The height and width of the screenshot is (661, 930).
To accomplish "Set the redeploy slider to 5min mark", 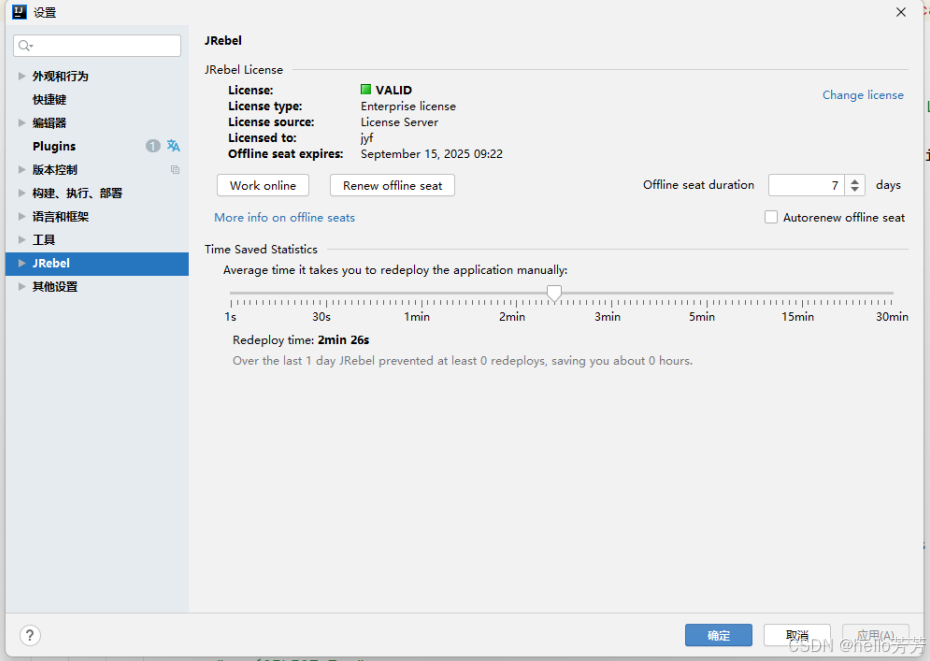I will point(706,293).
